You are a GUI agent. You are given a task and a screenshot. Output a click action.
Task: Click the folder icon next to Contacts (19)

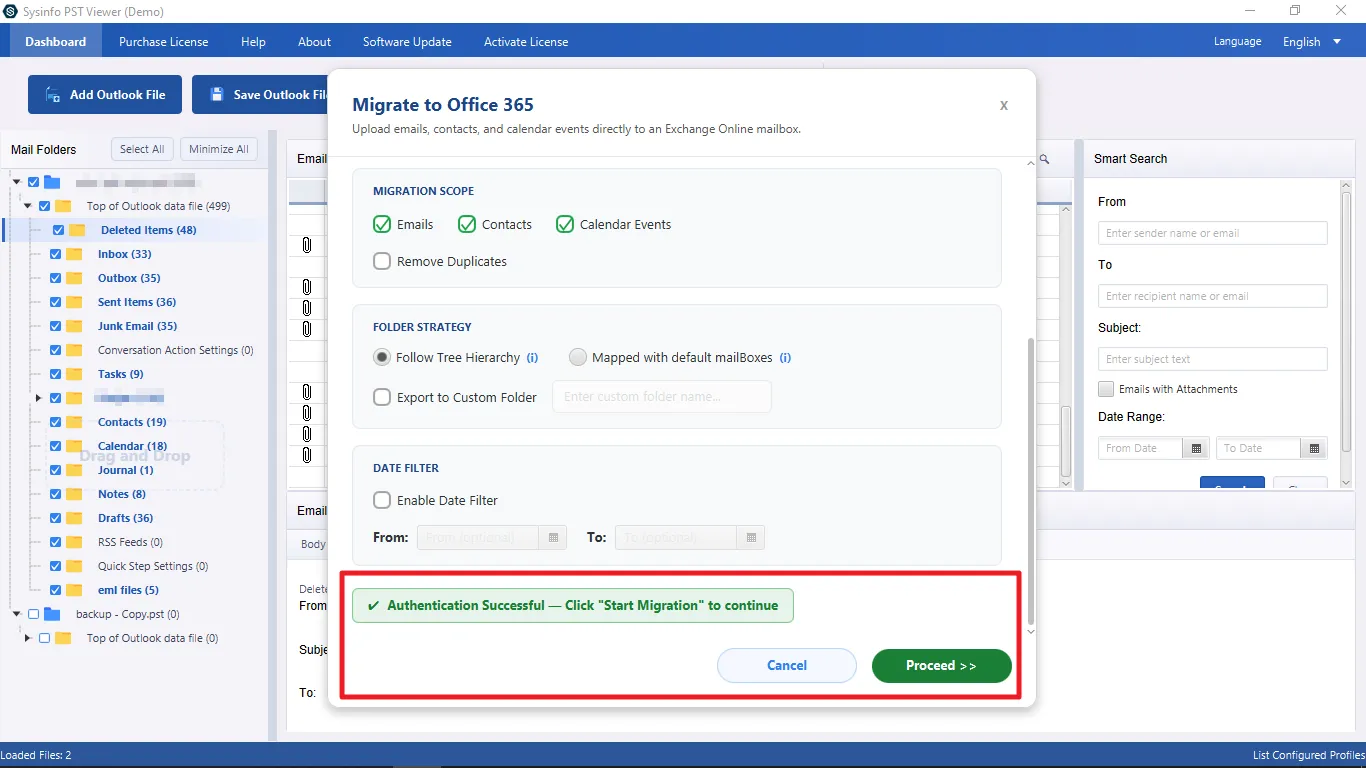point(74,422)
